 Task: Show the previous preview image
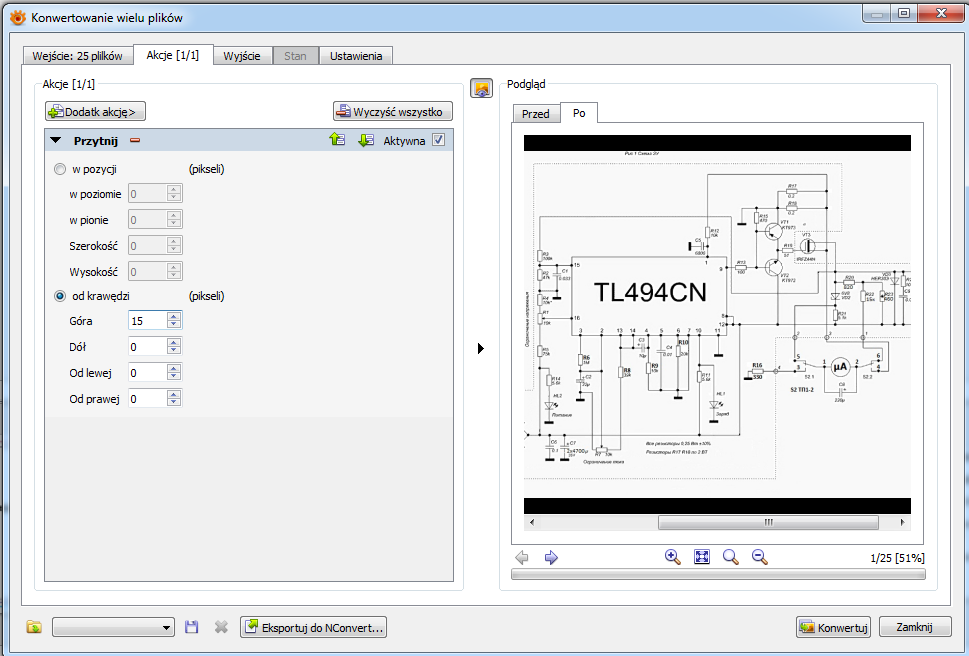click(522, 557)
